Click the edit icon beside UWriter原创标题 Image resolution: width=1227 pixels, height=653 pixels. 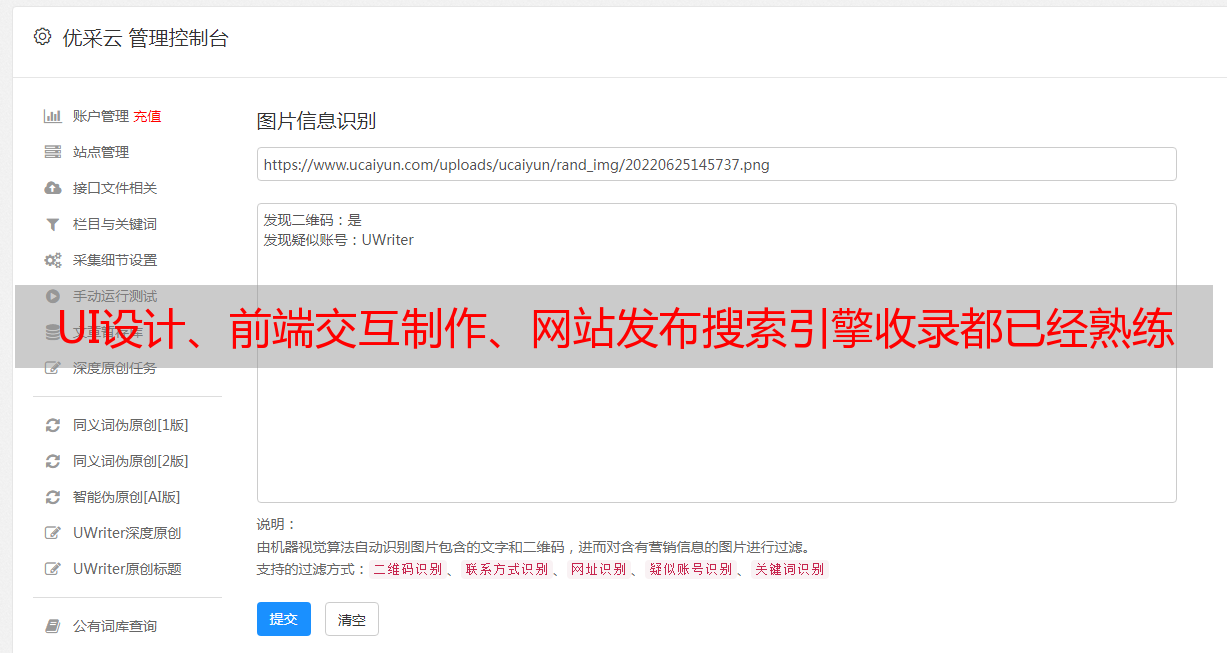coord(53,569)
